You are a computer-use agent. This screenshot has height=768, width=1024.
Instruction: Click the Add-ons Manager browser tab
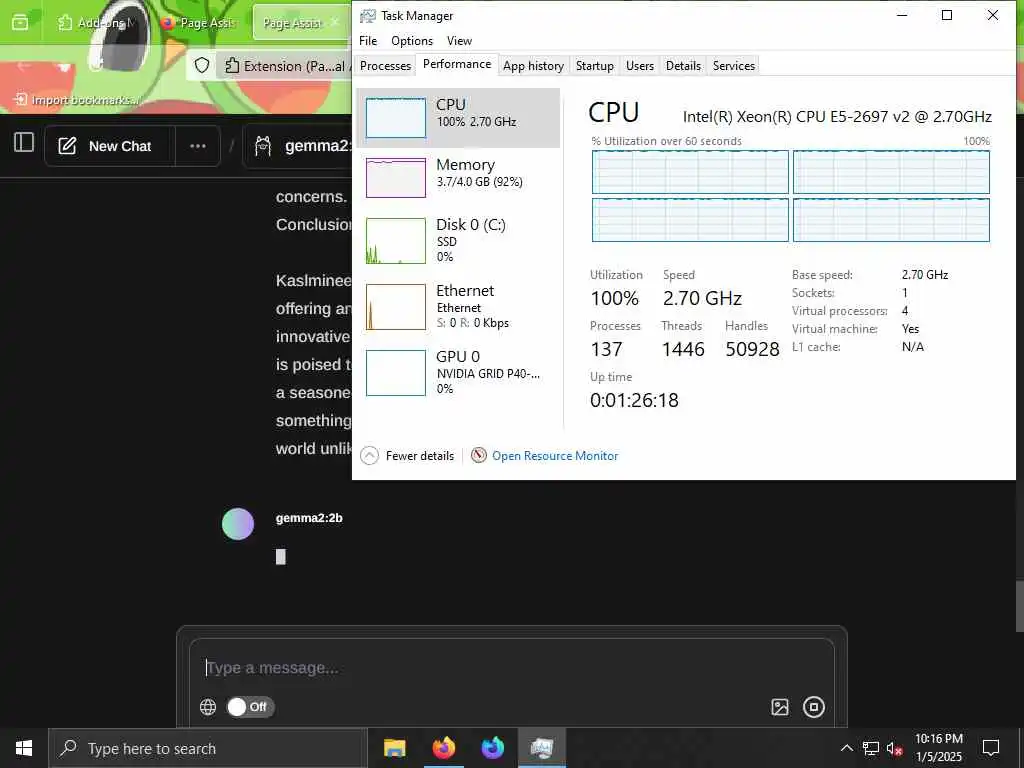click(98, 23)
